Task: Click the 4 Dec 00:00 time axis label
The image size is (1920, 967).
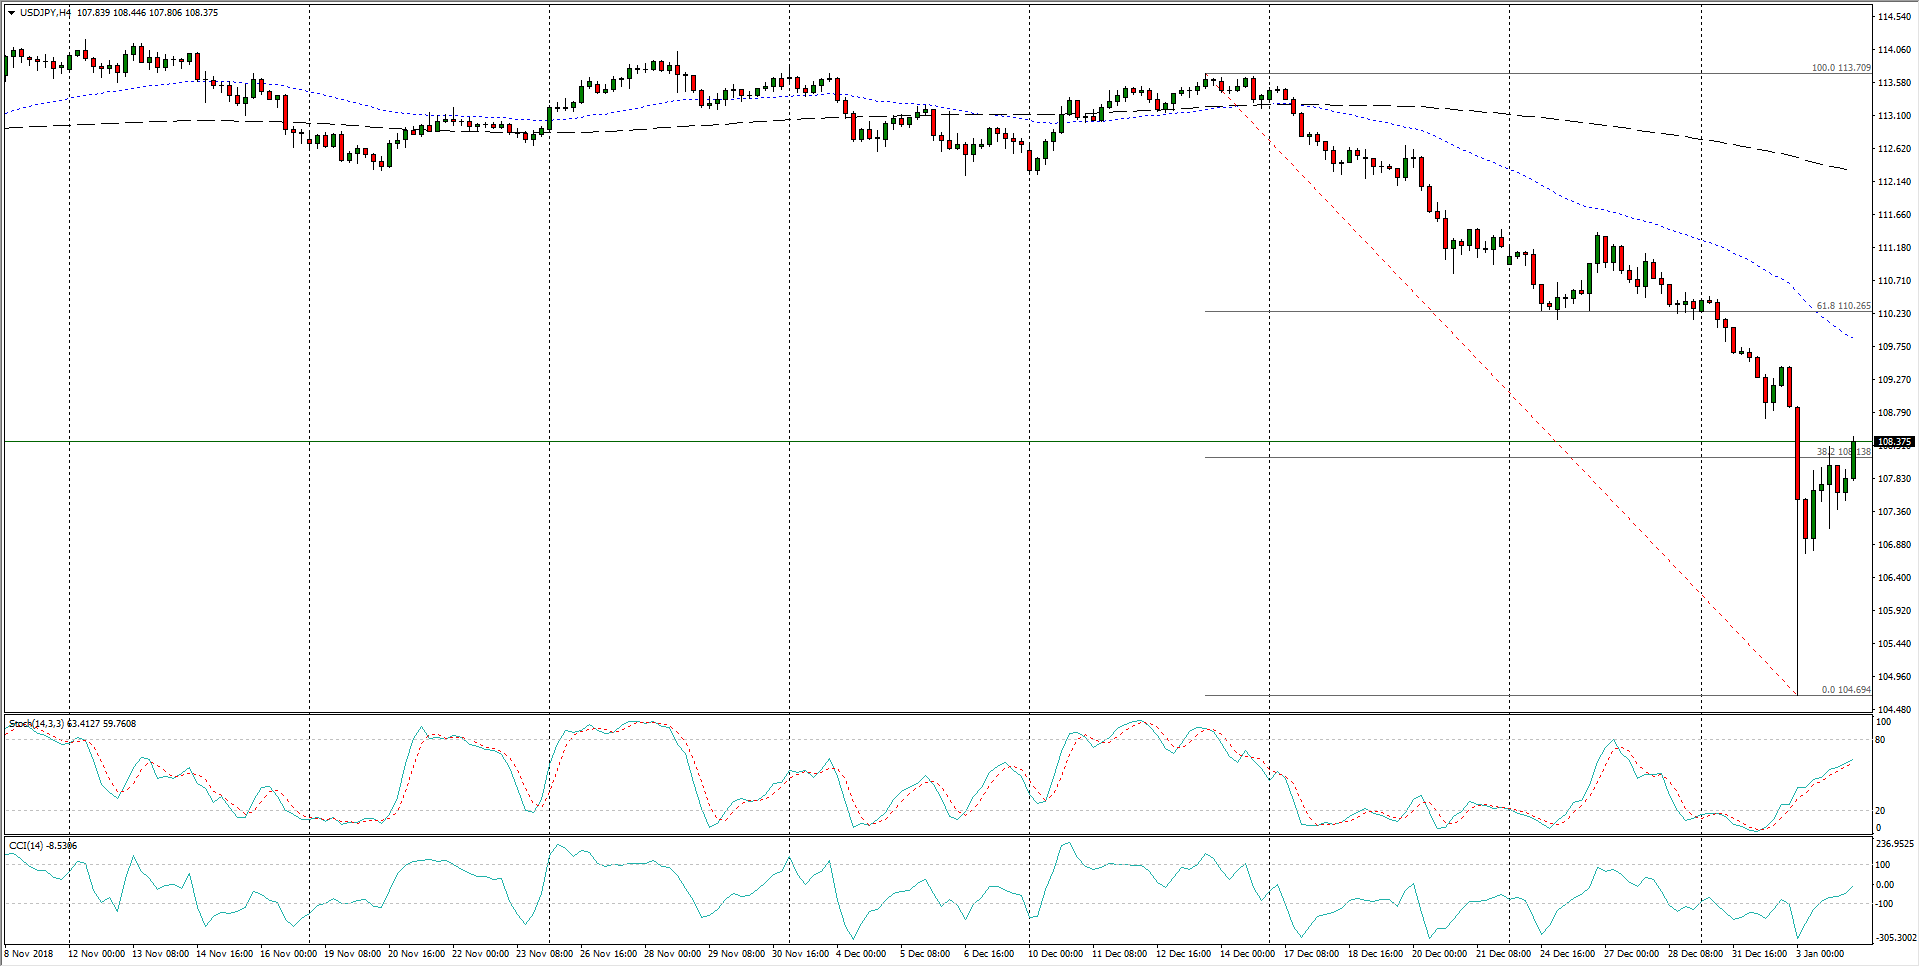Action: coord(860,953)
